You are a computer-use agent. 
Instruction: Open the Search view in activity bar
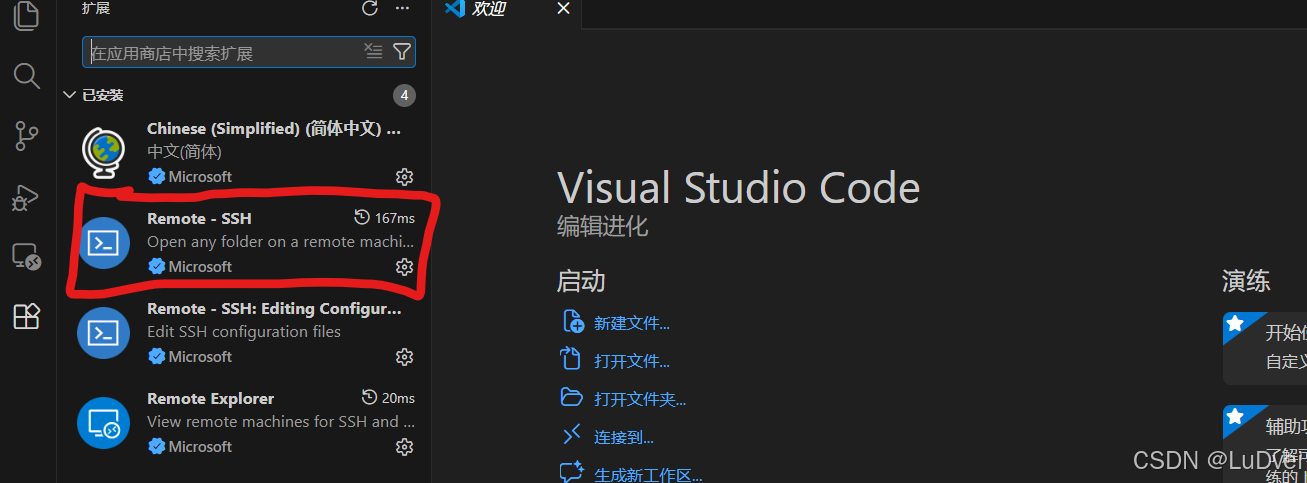point(27,75)
